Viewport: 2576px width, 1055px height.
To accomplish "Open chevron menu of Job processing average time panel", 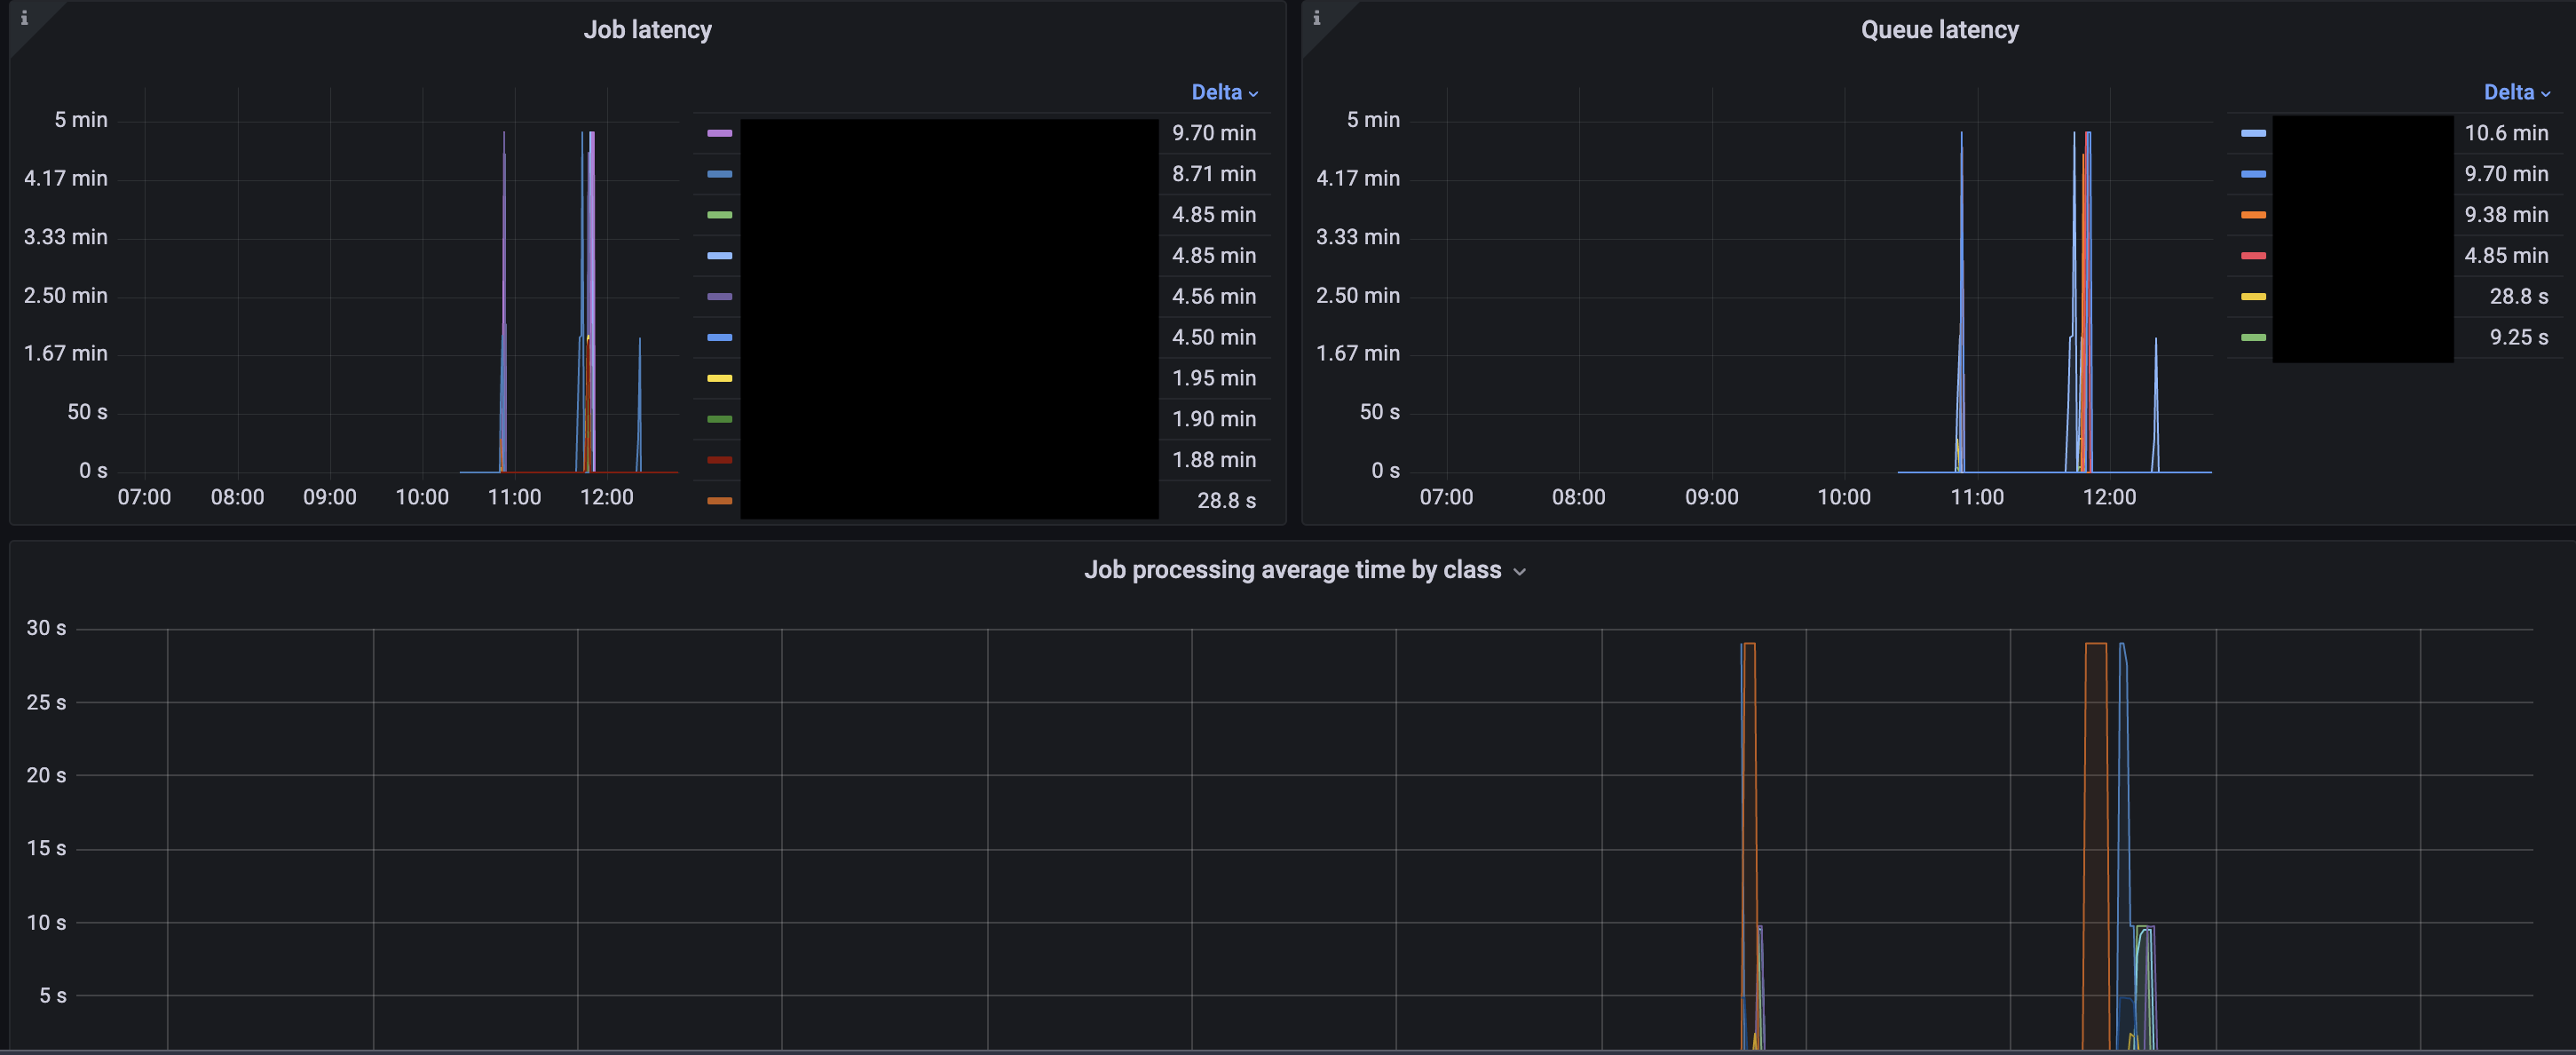I will click(x=1519, y=571).
